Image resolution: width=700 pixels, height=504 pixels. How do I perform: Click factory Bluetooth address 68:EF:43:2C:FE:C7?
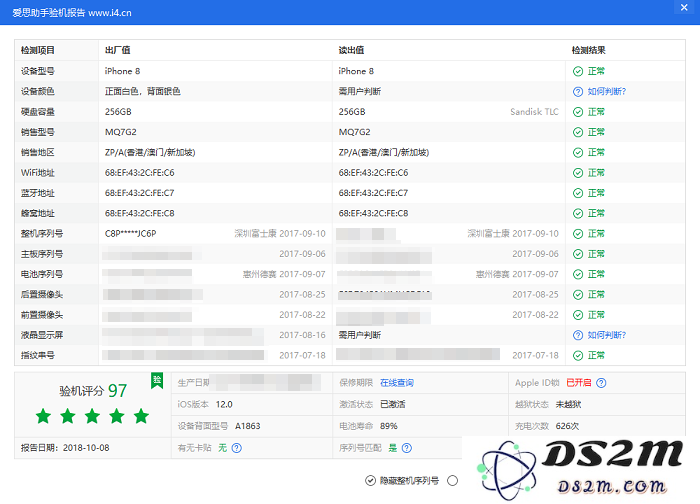(140, 193)
